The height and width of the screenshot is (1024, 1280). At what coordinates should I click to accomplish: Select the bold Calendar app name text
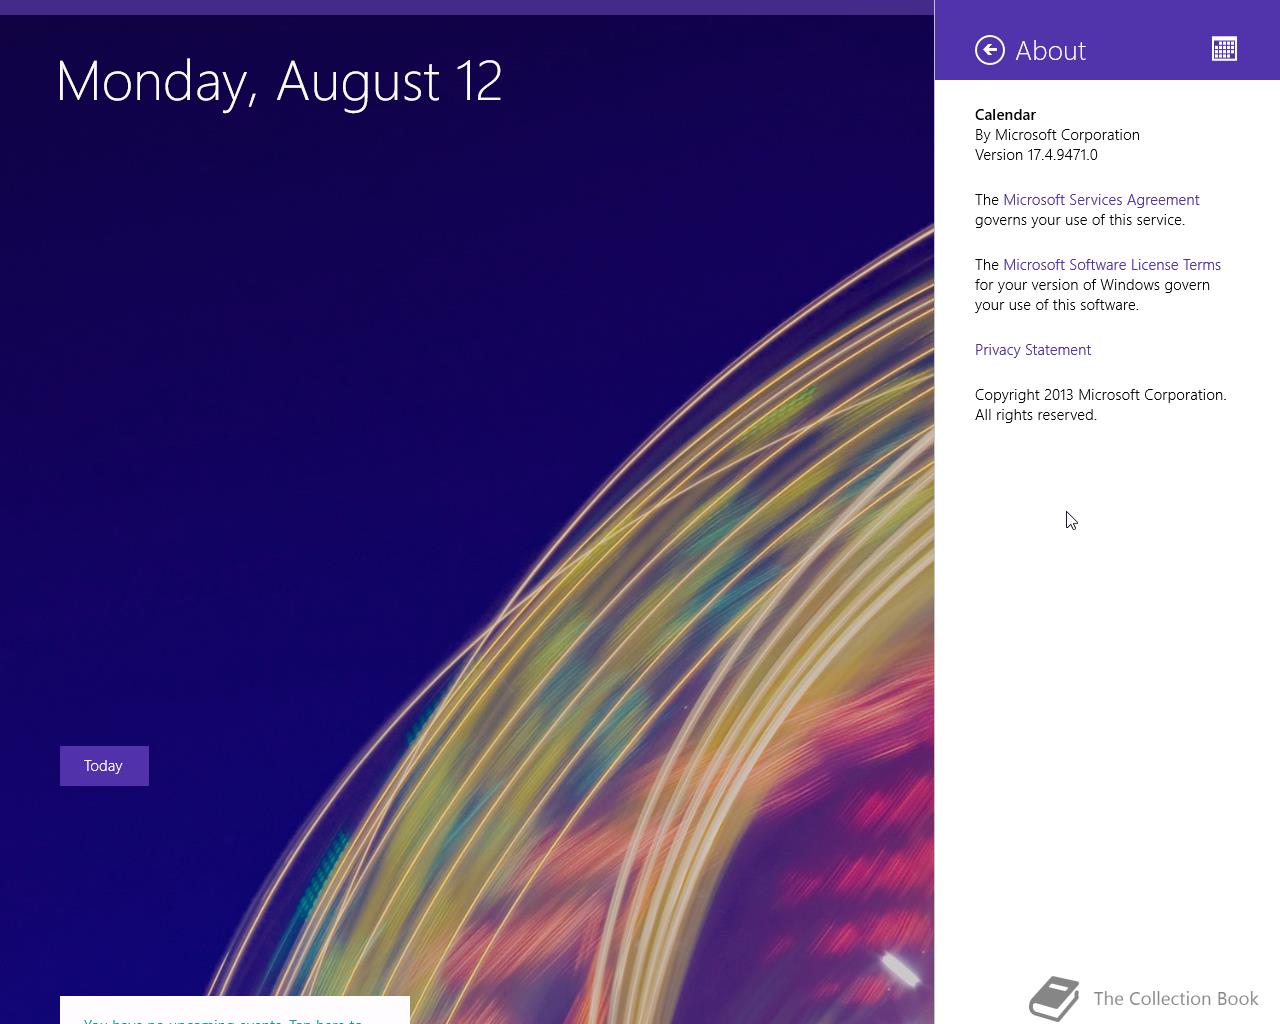point(1005,115)
